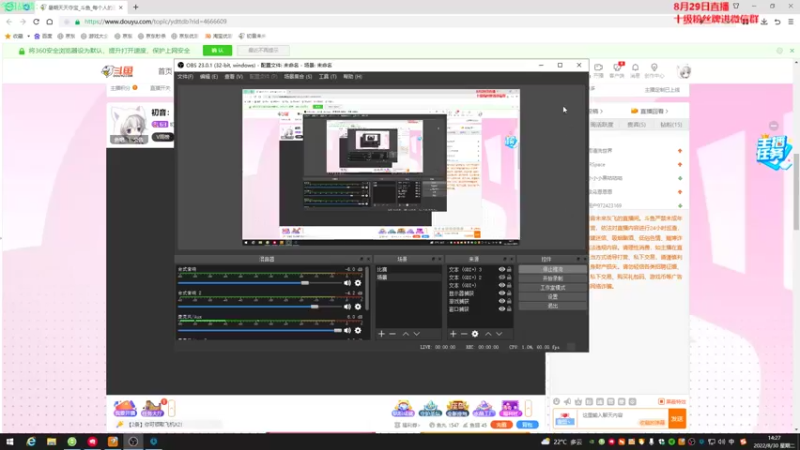Switch to 钻粉(15) tab in Douyu
800x450 pixels.
(671, 125)
